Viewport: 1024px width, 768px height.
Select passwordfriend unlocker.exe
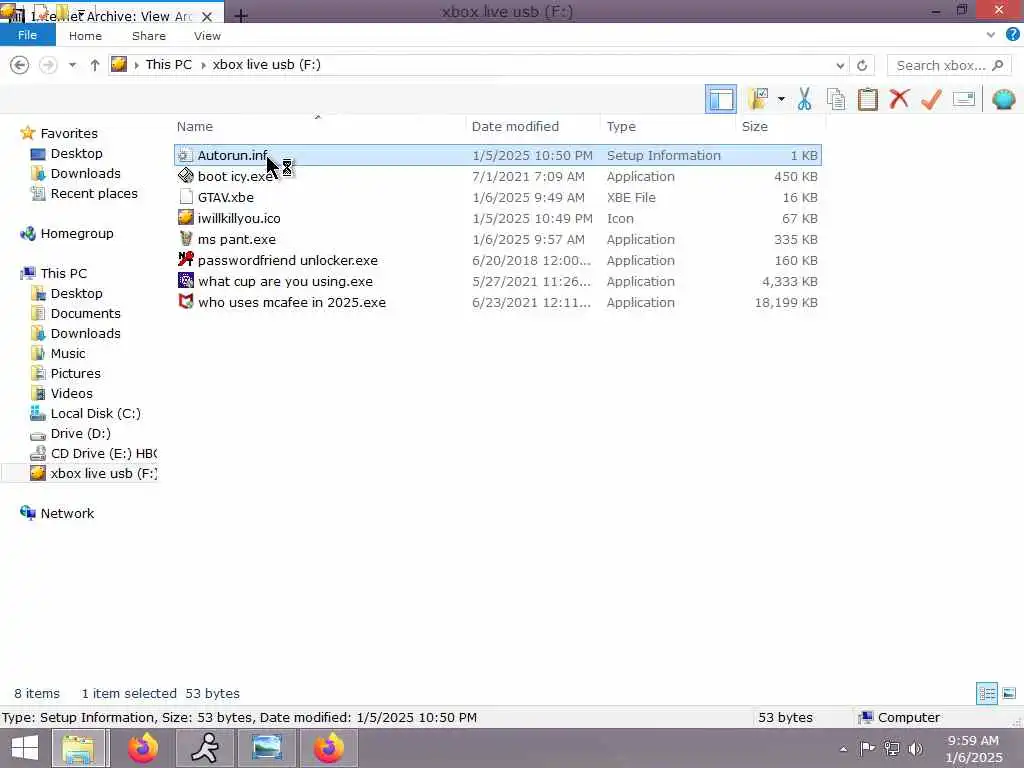click(498, 261)
